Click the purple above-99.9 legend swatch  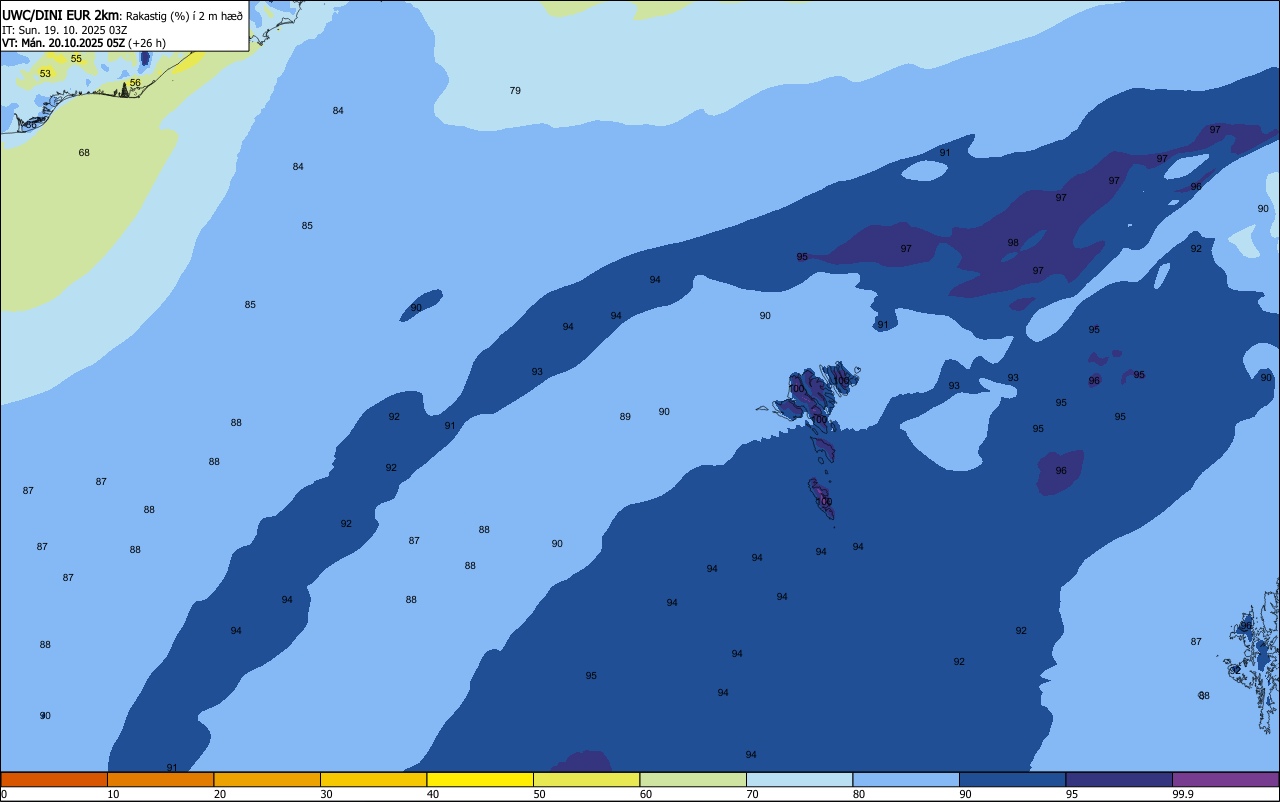(1225, 779)
